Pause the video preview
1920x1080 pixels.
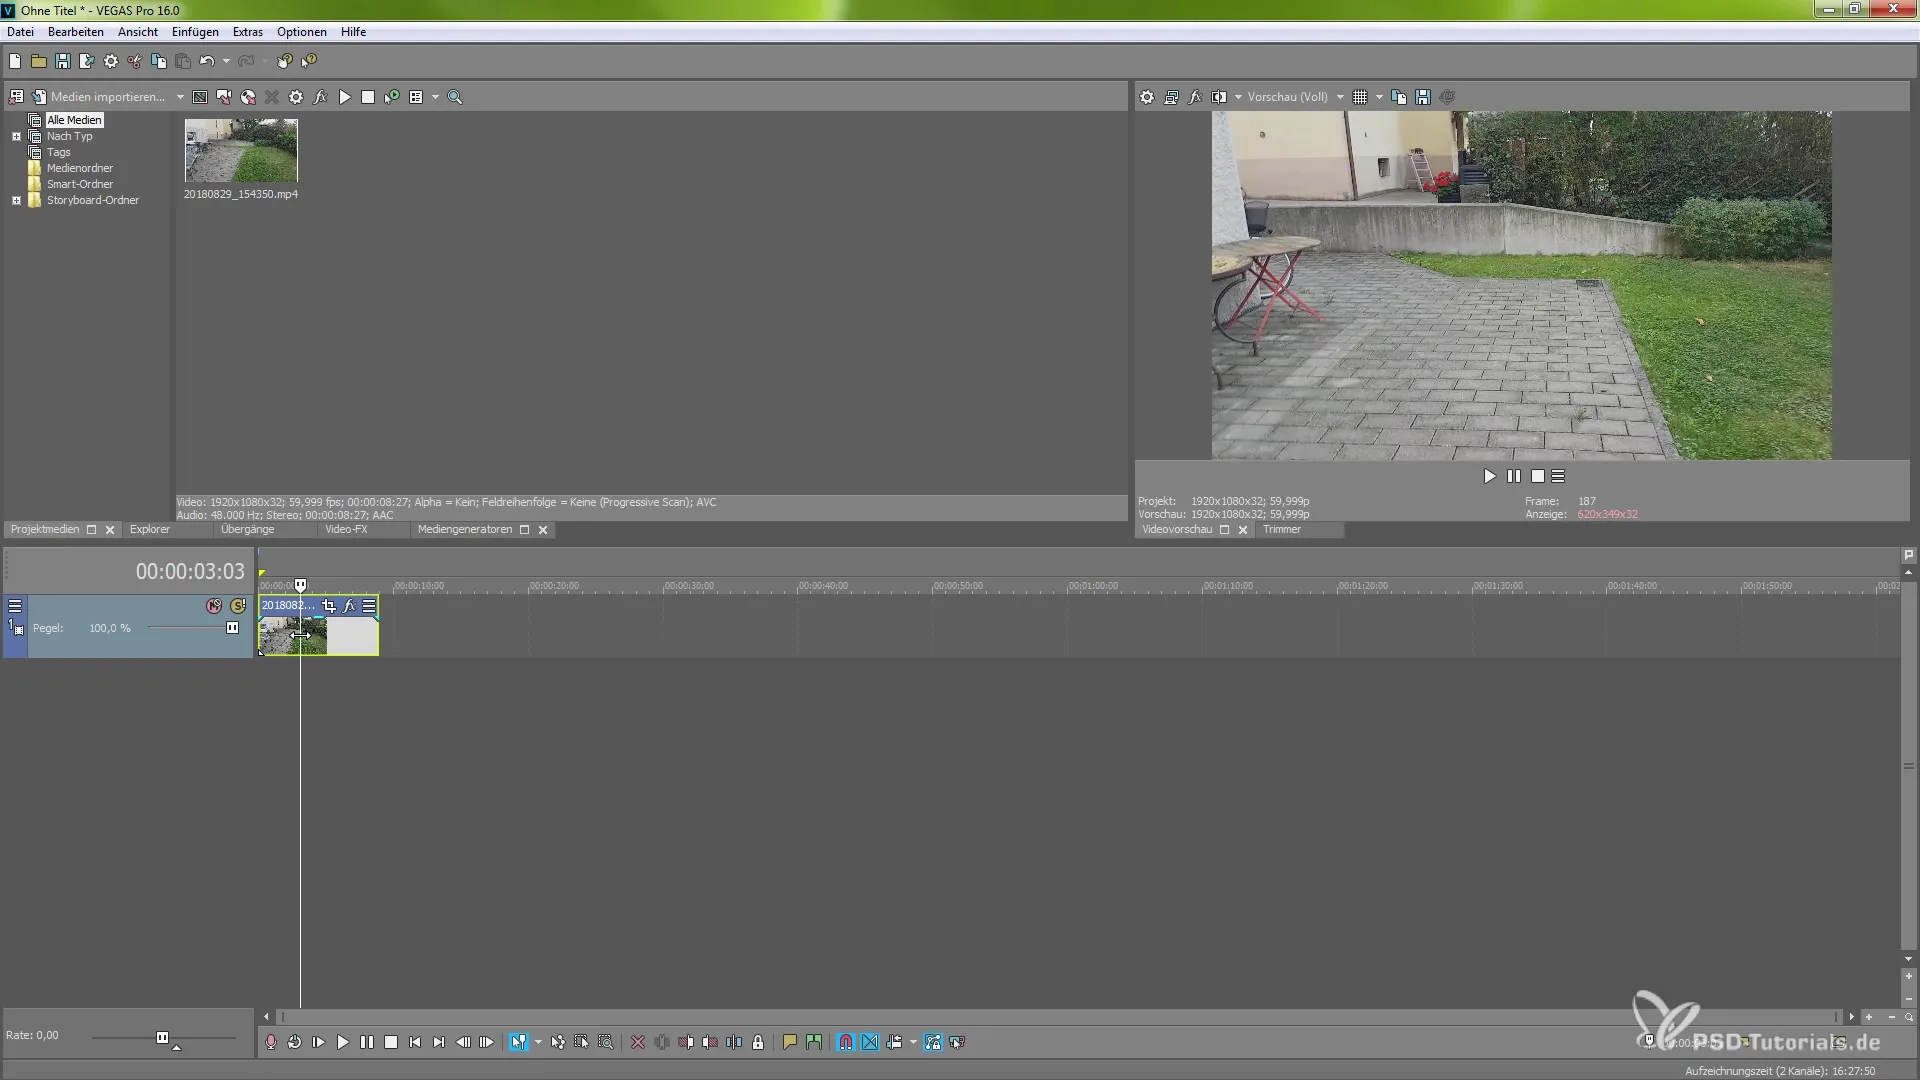point(1514,477)
